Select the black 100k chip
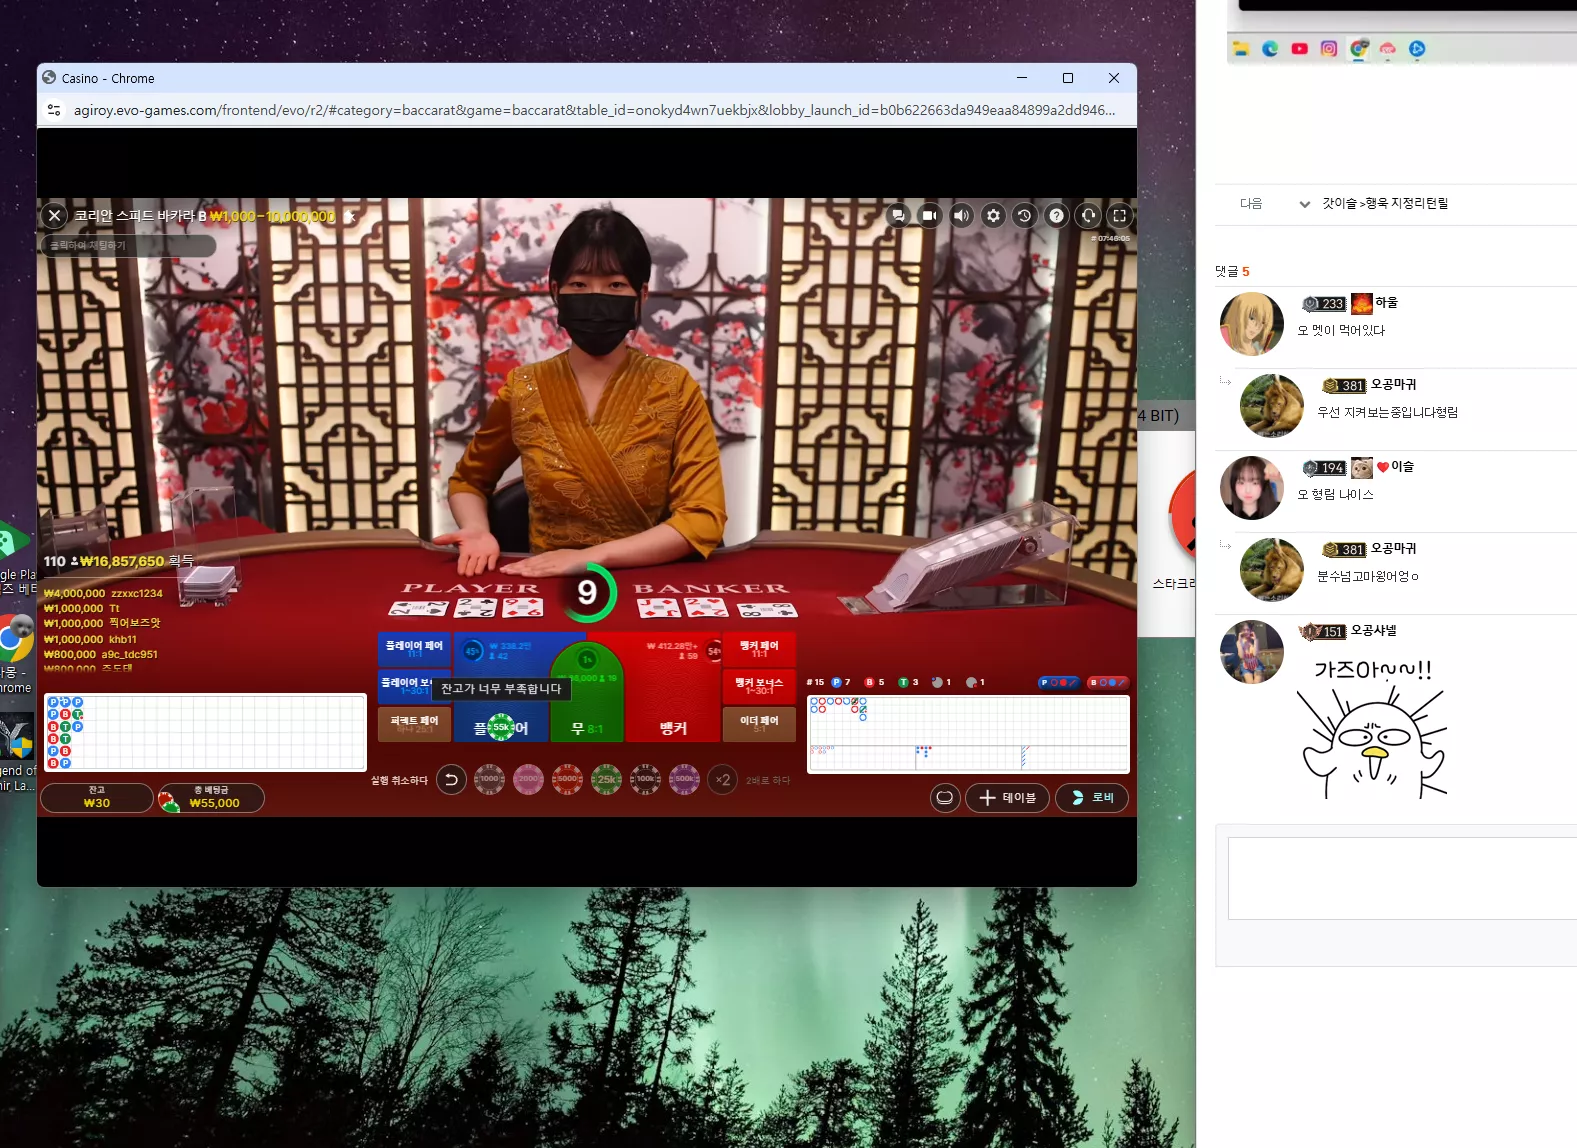This screenshot has height=1148, width=1577. point(645,779)
